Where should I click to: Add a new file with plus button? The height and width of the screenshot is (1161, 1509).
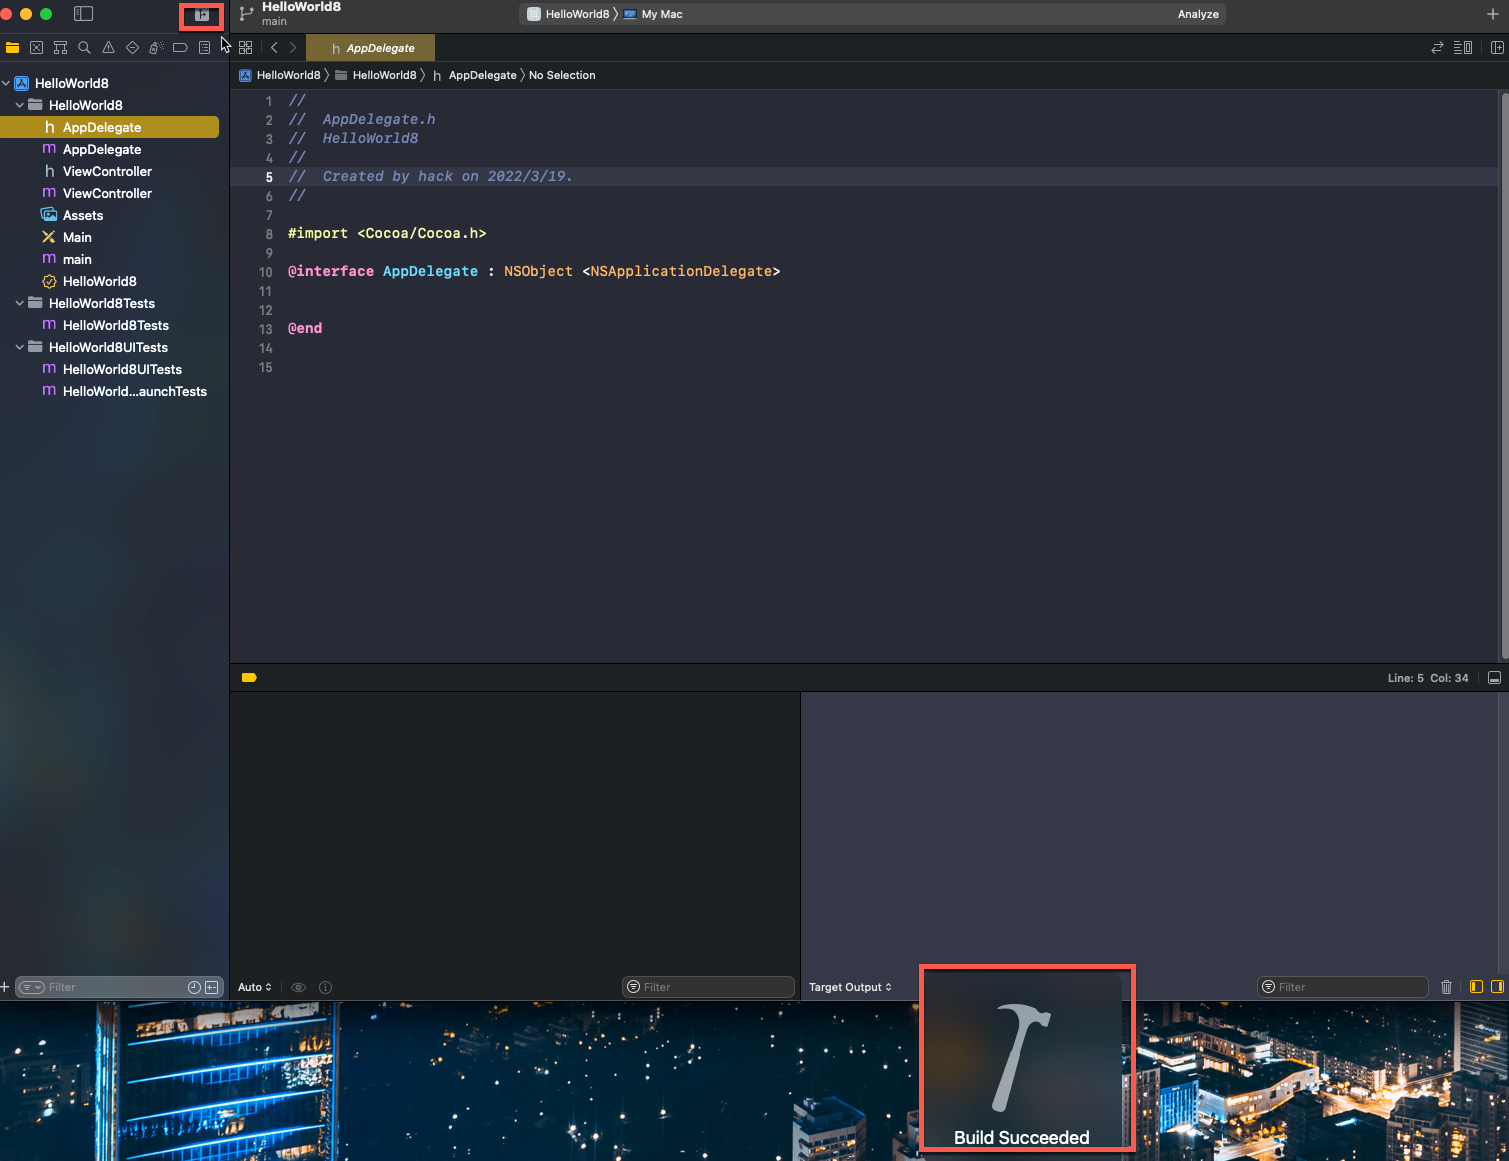pyautogui.click(x=5, y=987)
